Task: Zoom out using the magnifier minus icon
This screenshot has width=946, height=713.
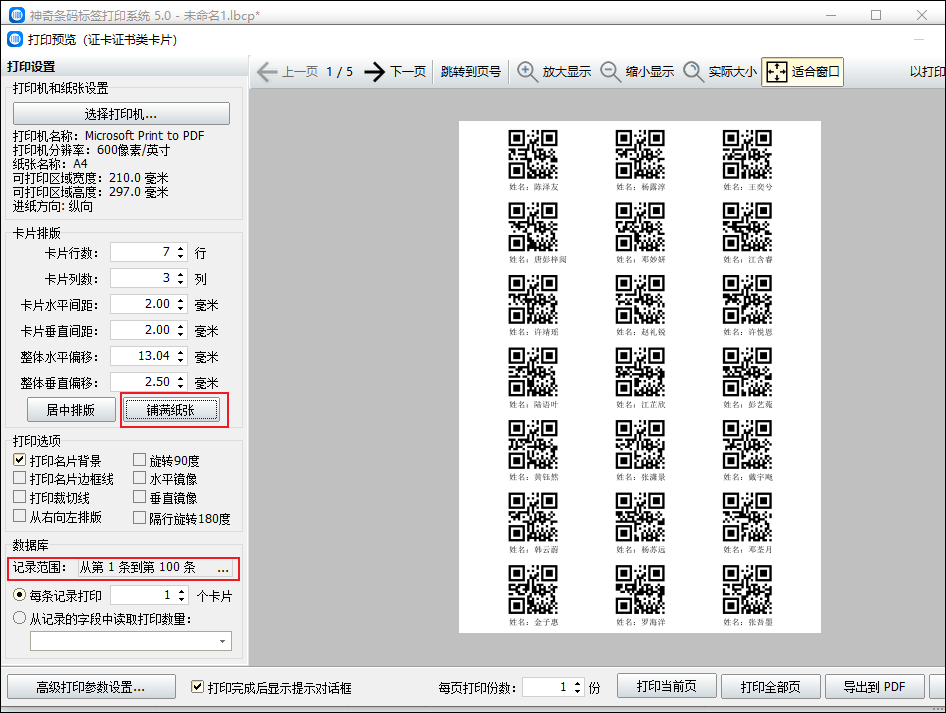Action: [610, 72]
